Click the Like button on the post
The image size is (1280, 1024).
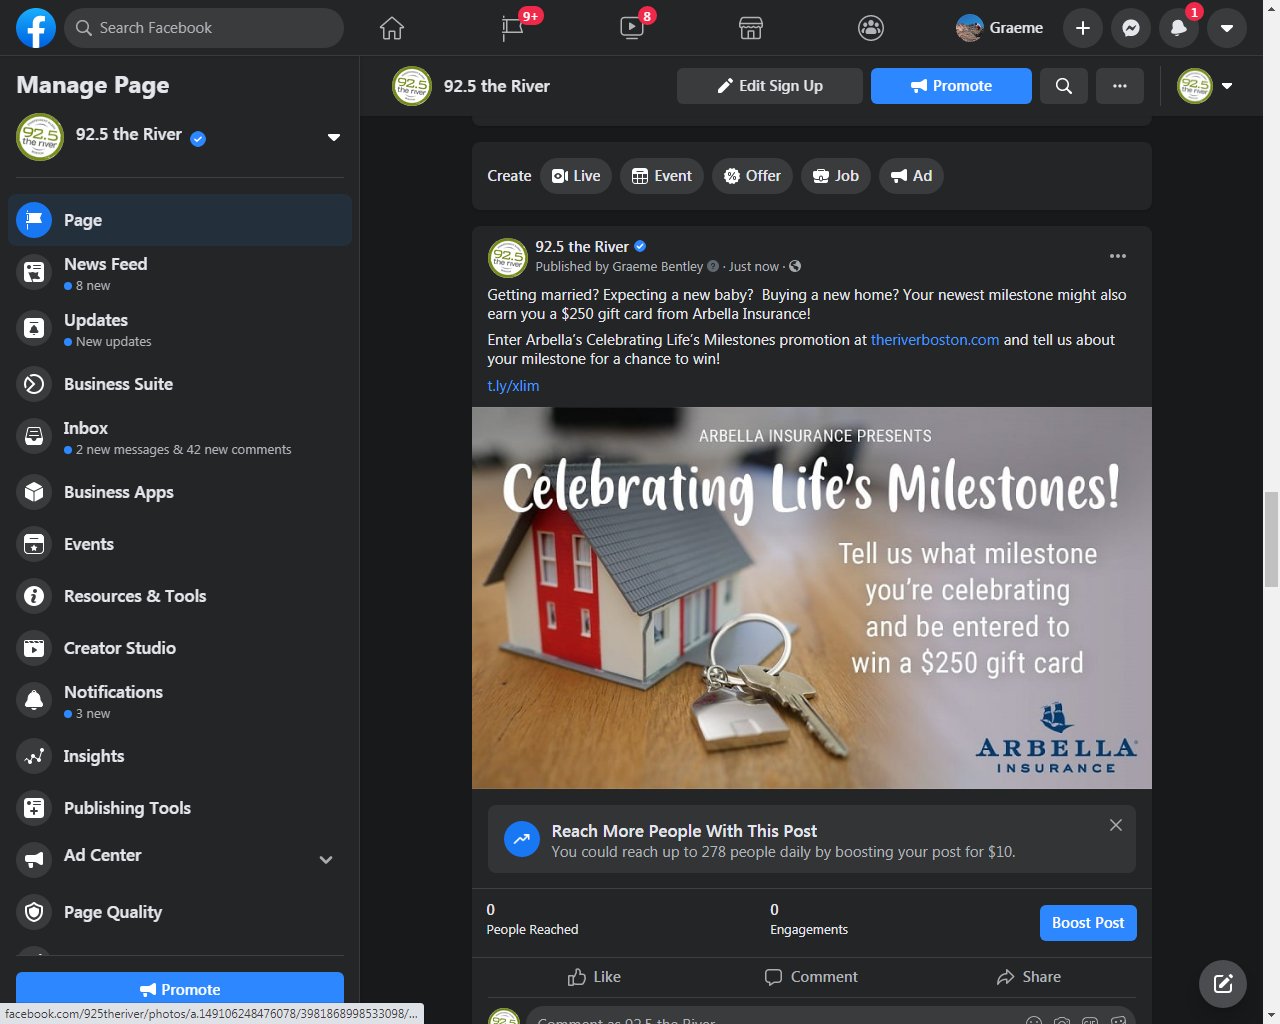click(x=594, y=977)
